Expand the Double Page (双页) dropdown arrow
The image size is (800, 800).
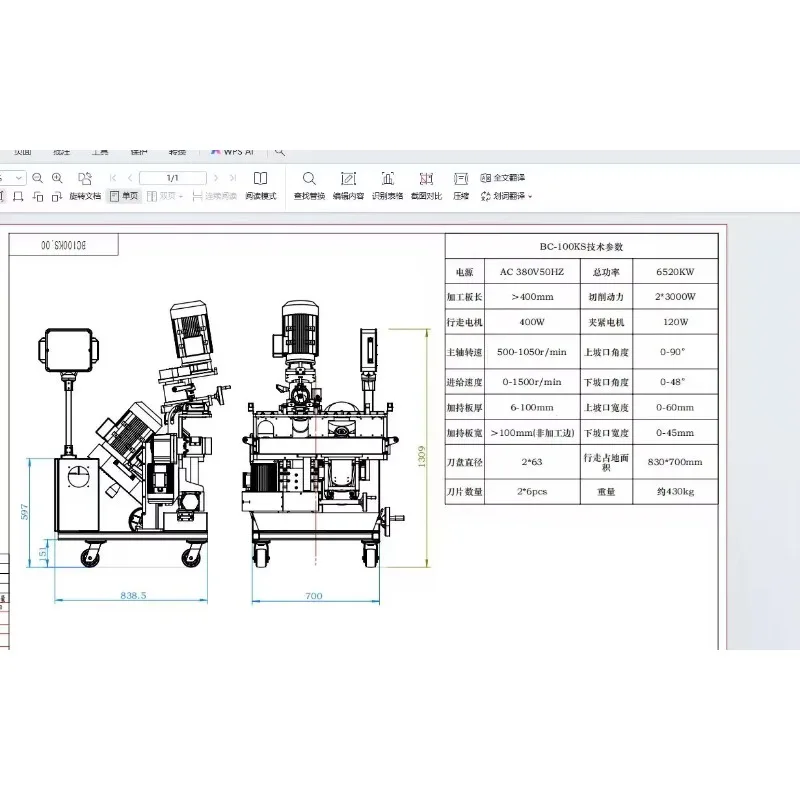(x=181, y=196)
